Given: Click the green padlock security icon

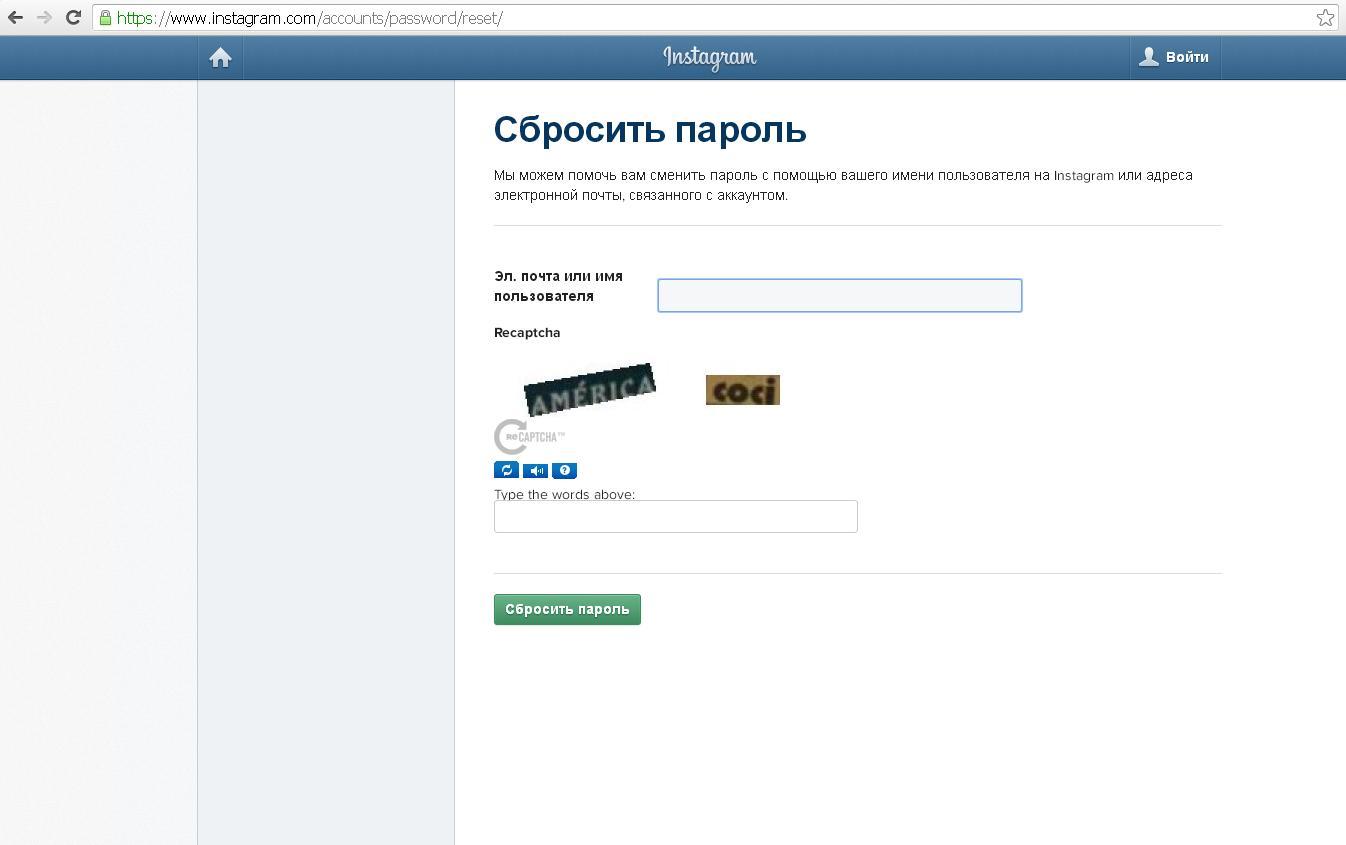Looking at the screenshot, I should click(105, 18).
